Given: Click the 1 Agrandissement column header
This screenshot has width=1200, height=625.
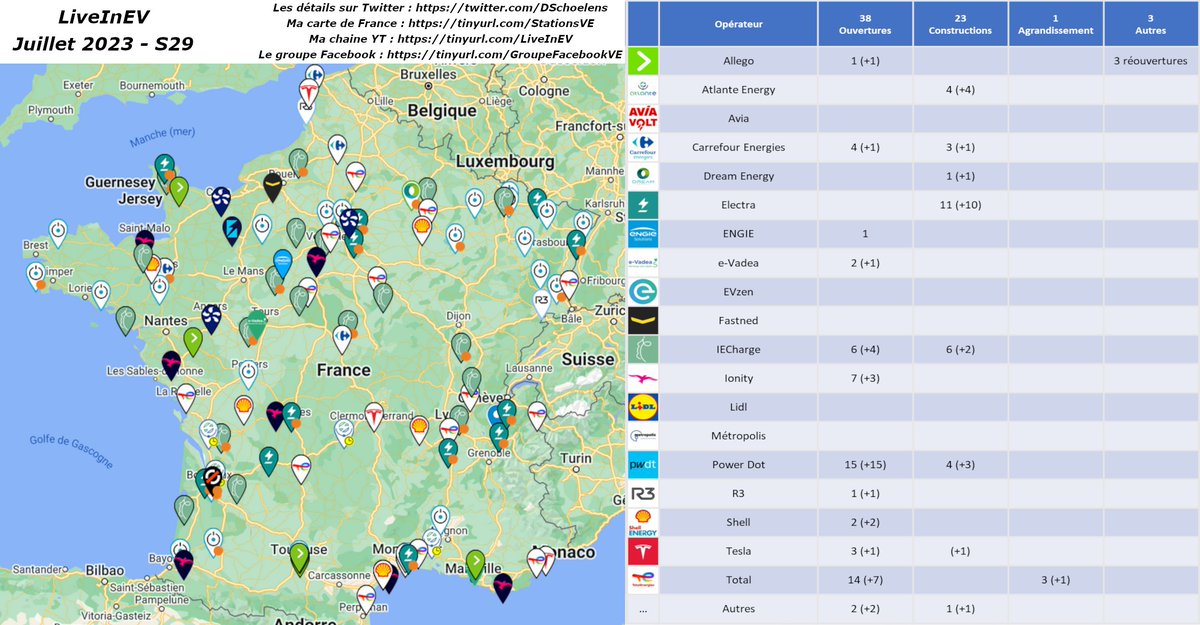Looking at the screenshot, I should coord(1055,23).
